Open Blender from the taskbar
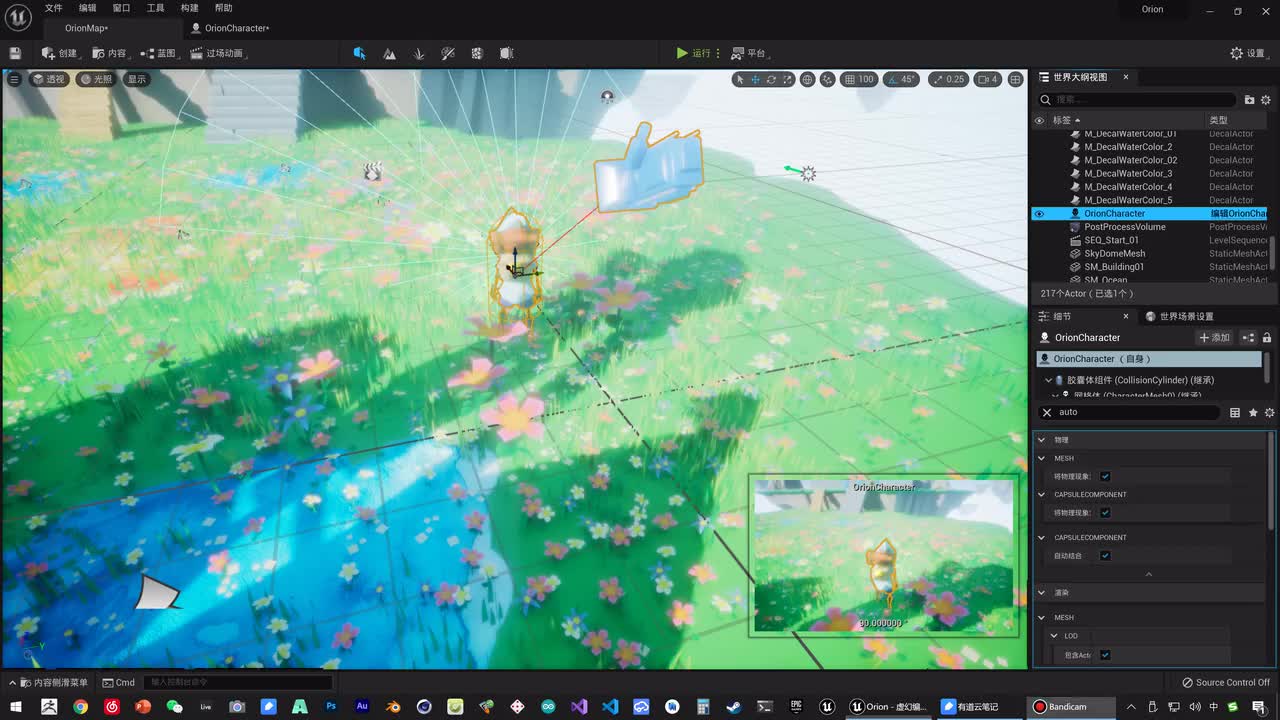 click(394, 706)
